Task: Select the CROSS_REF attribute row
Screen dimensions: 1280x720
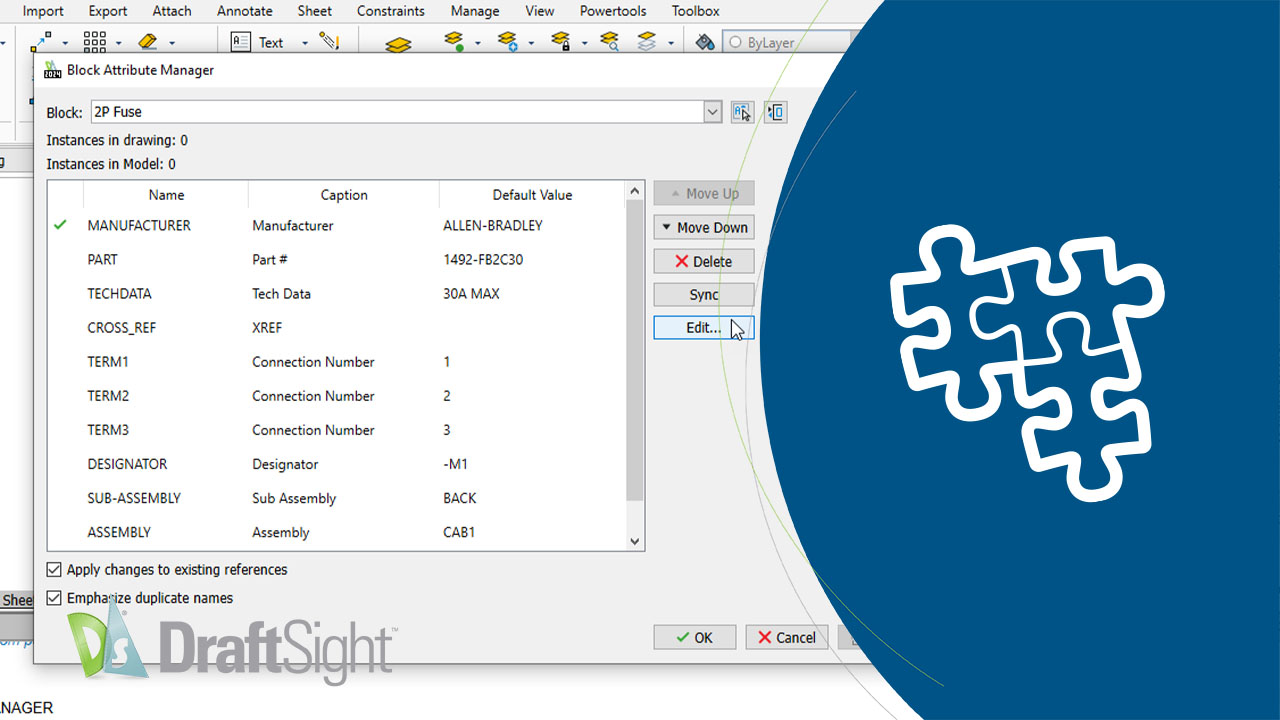Action: pyautogui.click(x=337, y=328)
